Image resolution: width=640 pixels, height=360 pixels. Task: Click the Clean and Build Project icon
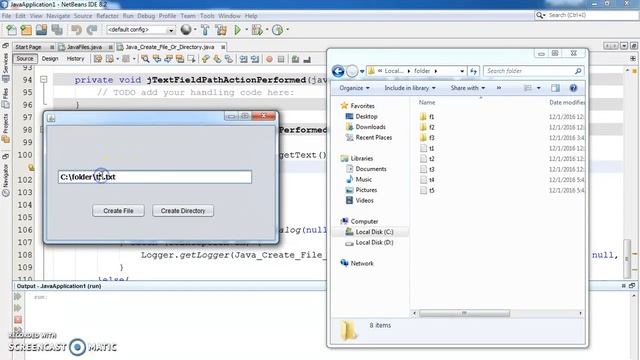click(x=221, y=30)
